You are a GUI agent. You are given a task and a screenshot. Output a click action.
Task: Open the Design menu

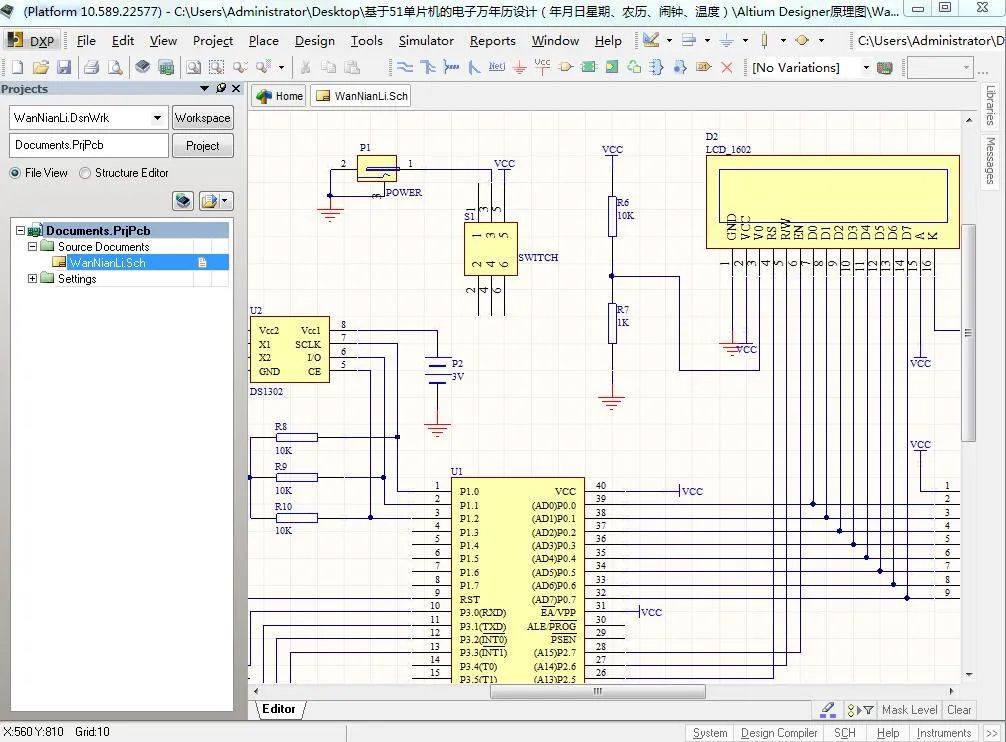314,41
